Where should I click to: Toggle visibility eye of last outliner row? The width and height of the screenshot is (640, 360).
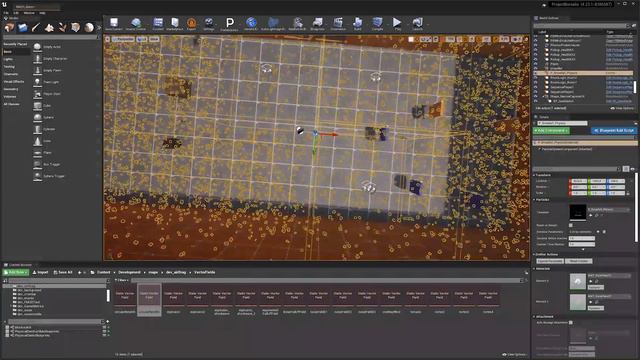point(536,101)
